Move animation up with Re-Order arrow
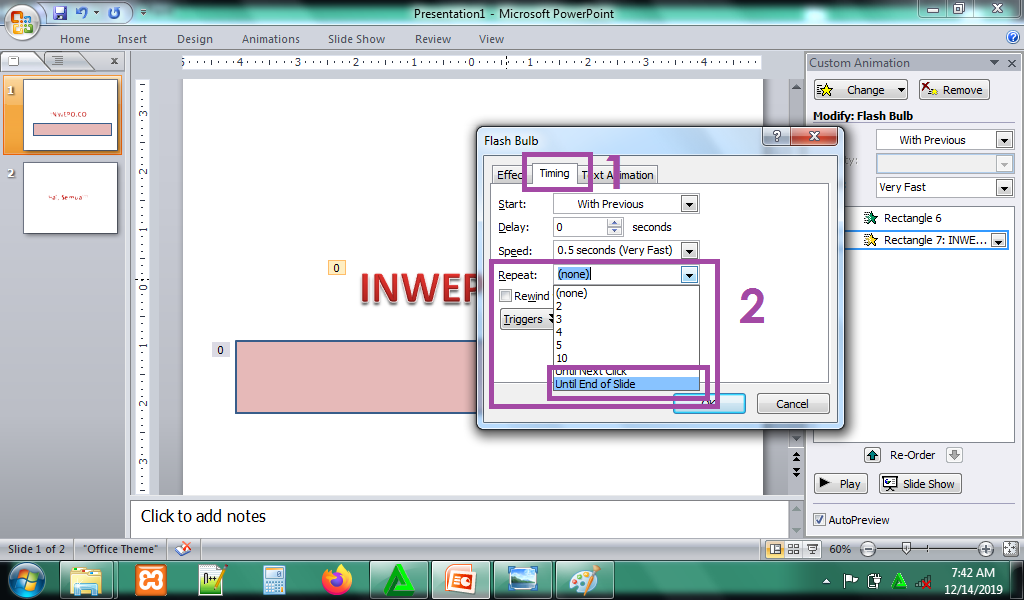Viewport: 1024px width, 600px height. pos(872,455)
